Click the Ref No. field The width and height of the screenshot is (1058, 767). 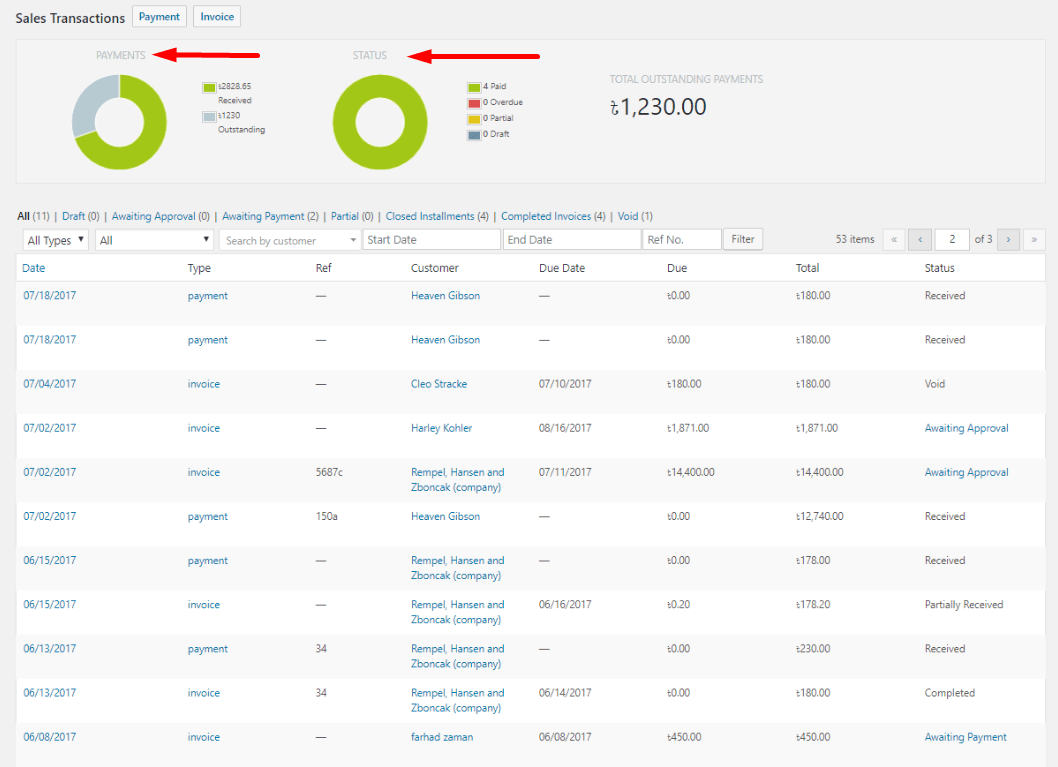pyautogui.click(x=682, y=239)
